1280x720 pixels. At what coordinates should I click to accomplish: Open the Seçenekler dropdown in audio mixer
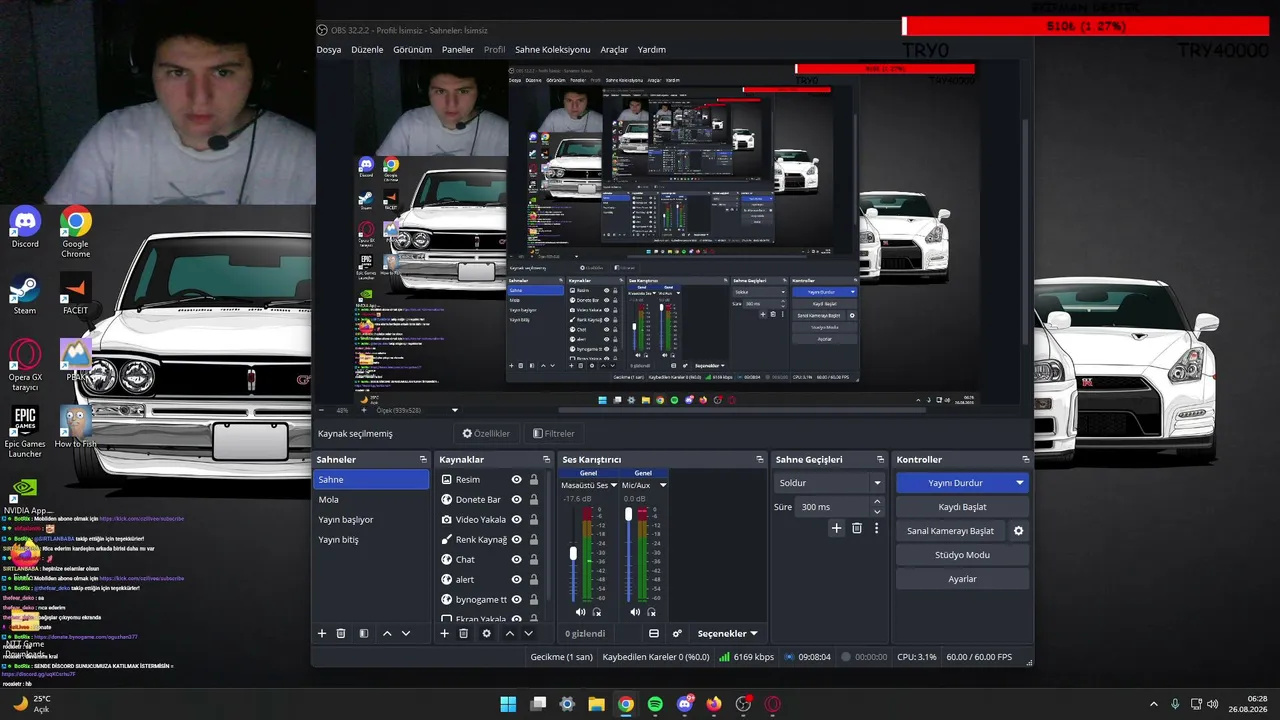click(727, 633)
